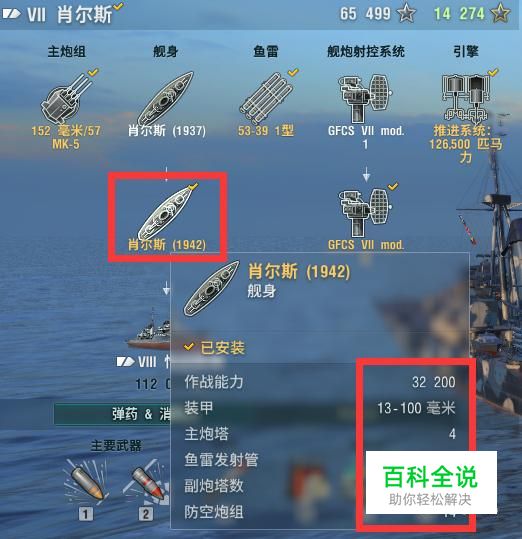
Task: Select the 126,500 horsepower propulsion engine module
Action: click(466, 98)
